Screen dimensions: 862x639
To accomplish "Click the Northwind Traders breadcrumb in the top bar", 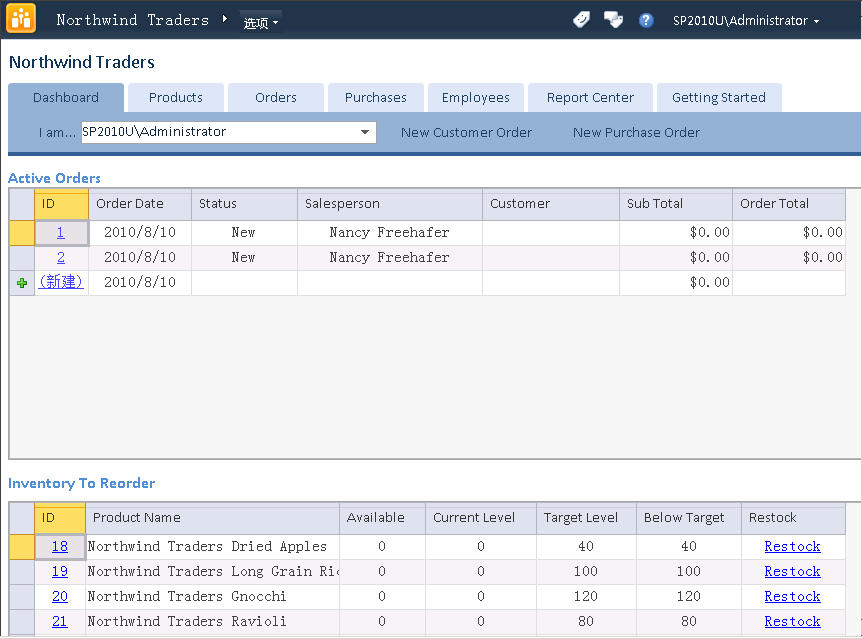I will coord(132,20).
